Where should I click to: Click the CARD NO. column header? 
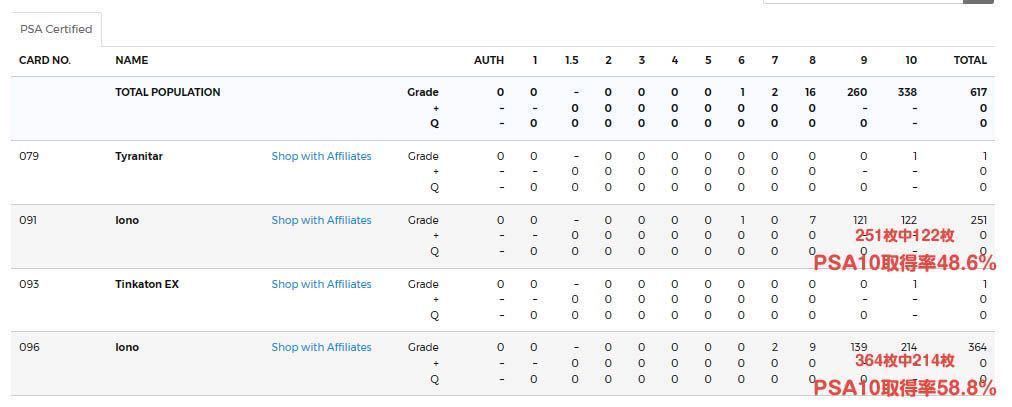click(x=45, y=60)
